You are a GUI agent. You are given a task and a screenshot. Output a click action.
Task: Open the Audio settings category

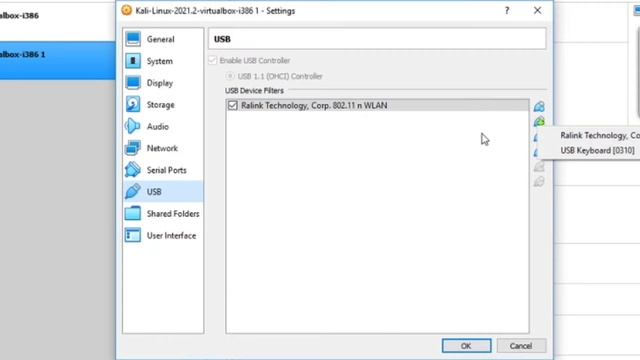point(163,127)
